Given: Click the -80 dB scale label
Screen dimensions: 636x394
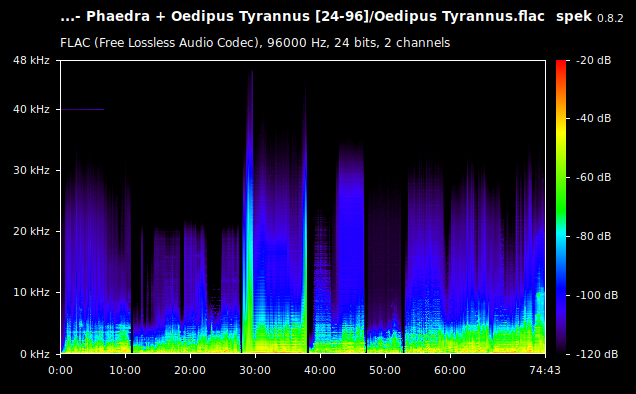Looking at the screenshot, I should [593, 236].
